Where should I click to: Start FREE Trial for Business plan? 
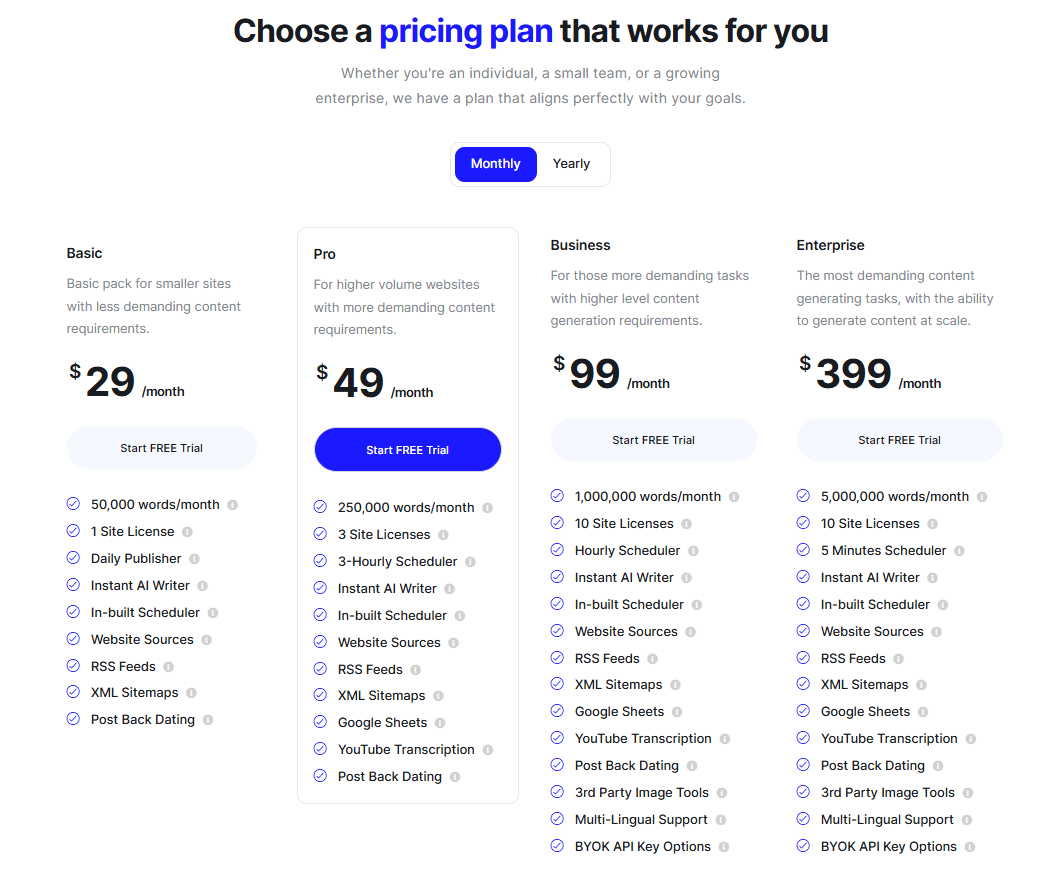tap(653, 440)
